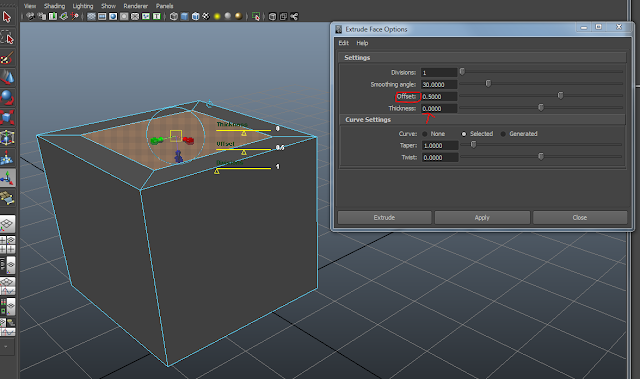Switch to perspective/outliner layout
640x379 pixels.
(7, 265)
